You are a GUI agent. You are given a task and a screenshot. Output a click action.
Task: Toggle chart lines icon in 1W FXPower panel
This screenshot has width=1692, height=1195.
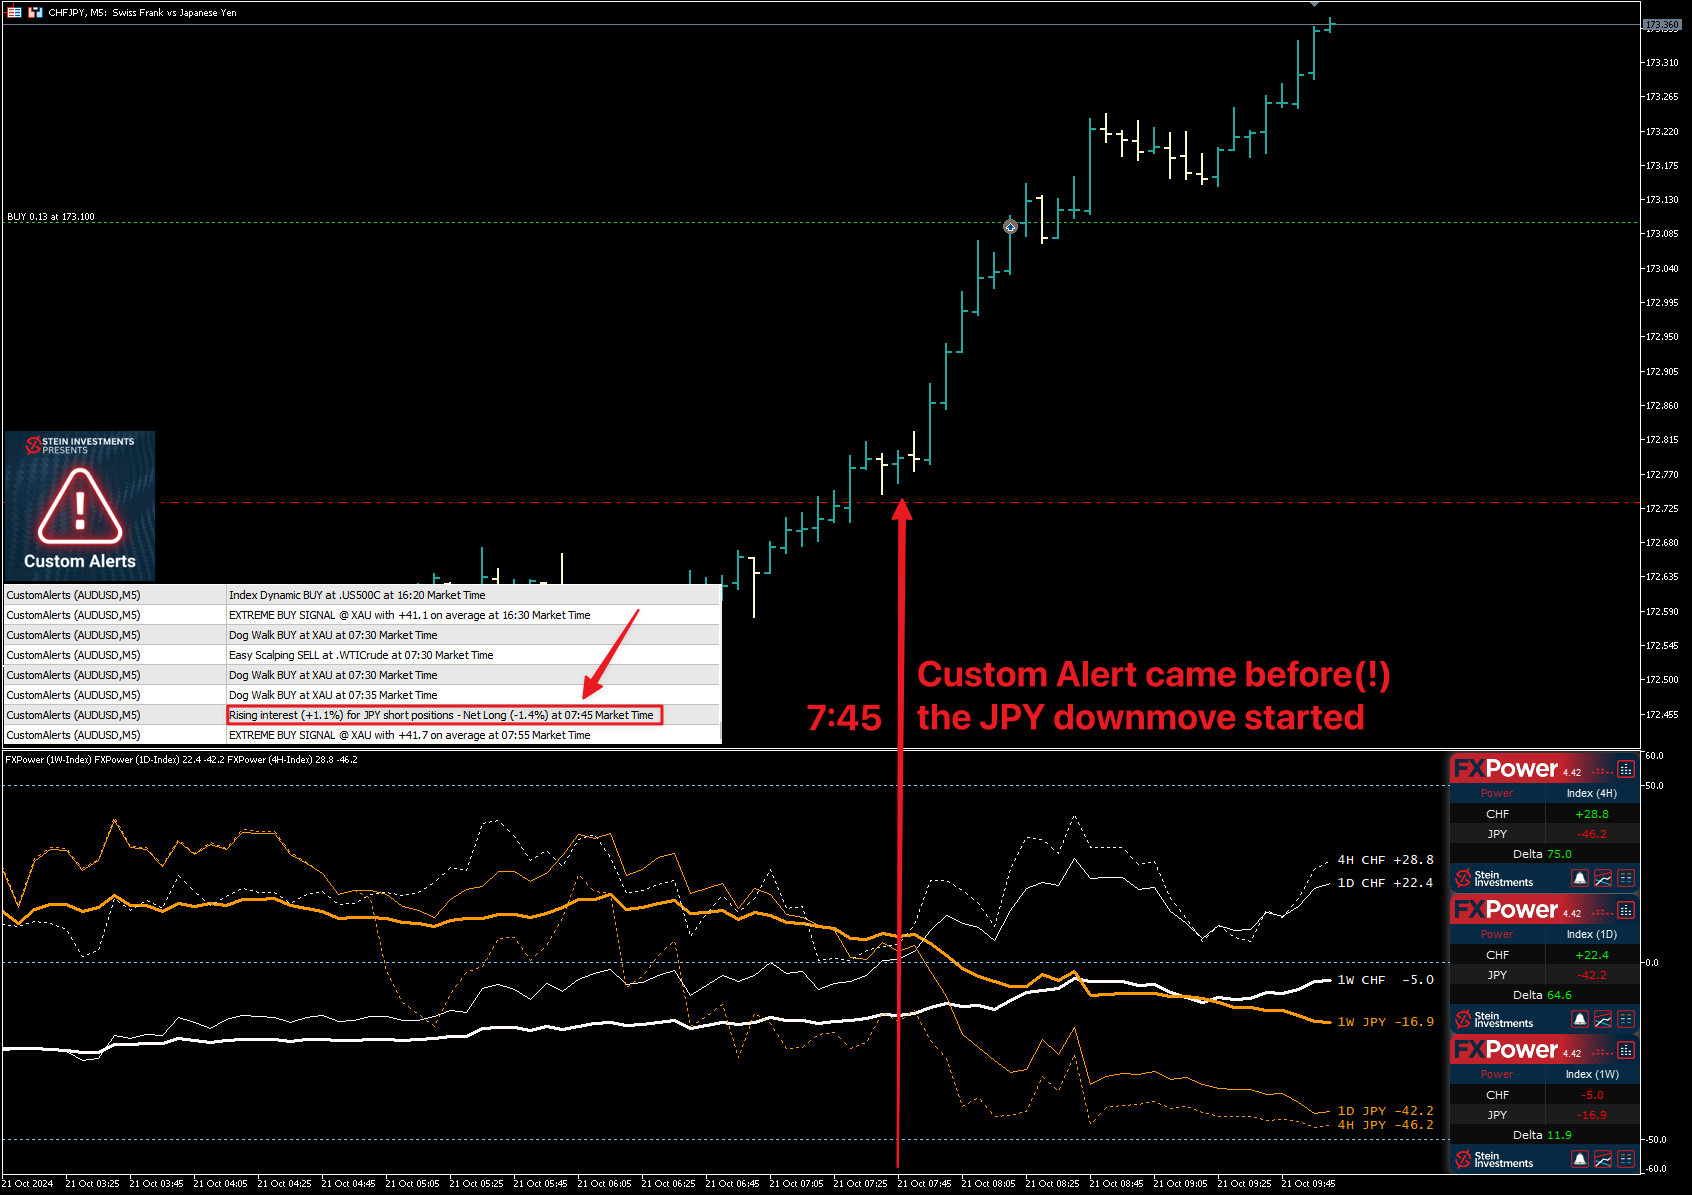pos(1603,1159)
